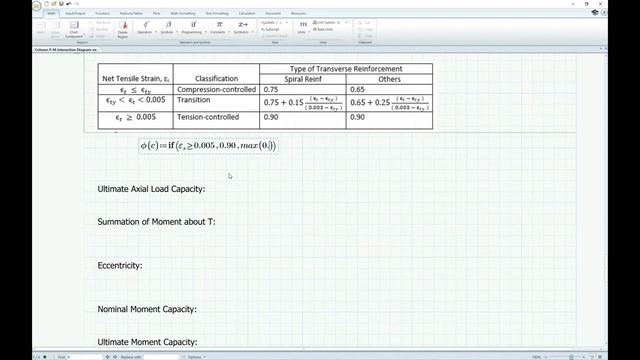
Task: Click the 'Nominal Moment Capacity:' text
Action: pyautogui.click(x=147, y=309)
